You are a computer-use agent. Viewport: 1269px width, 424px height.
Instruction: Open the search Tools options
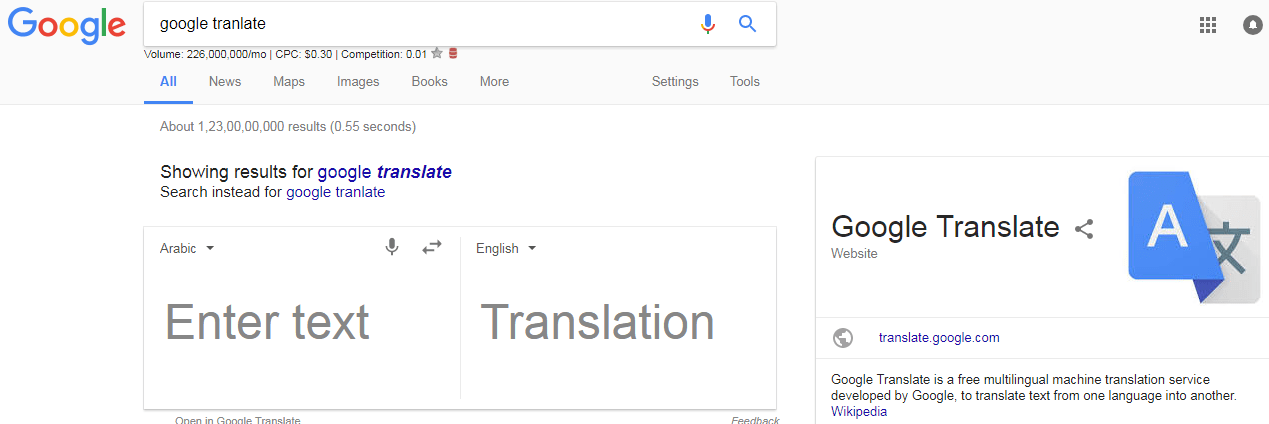click(745, 82)
